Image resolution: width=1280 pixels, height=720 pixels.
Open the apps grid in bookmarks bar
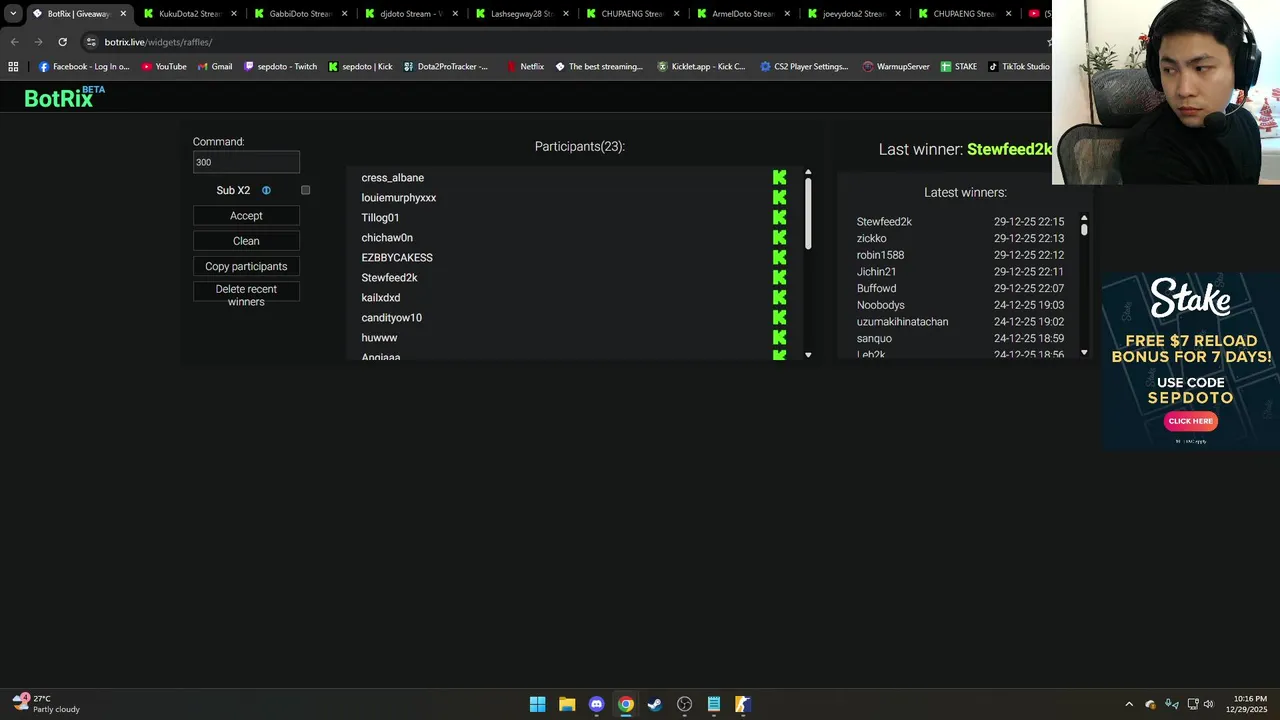pyautogui.click(x=13, y=67)
